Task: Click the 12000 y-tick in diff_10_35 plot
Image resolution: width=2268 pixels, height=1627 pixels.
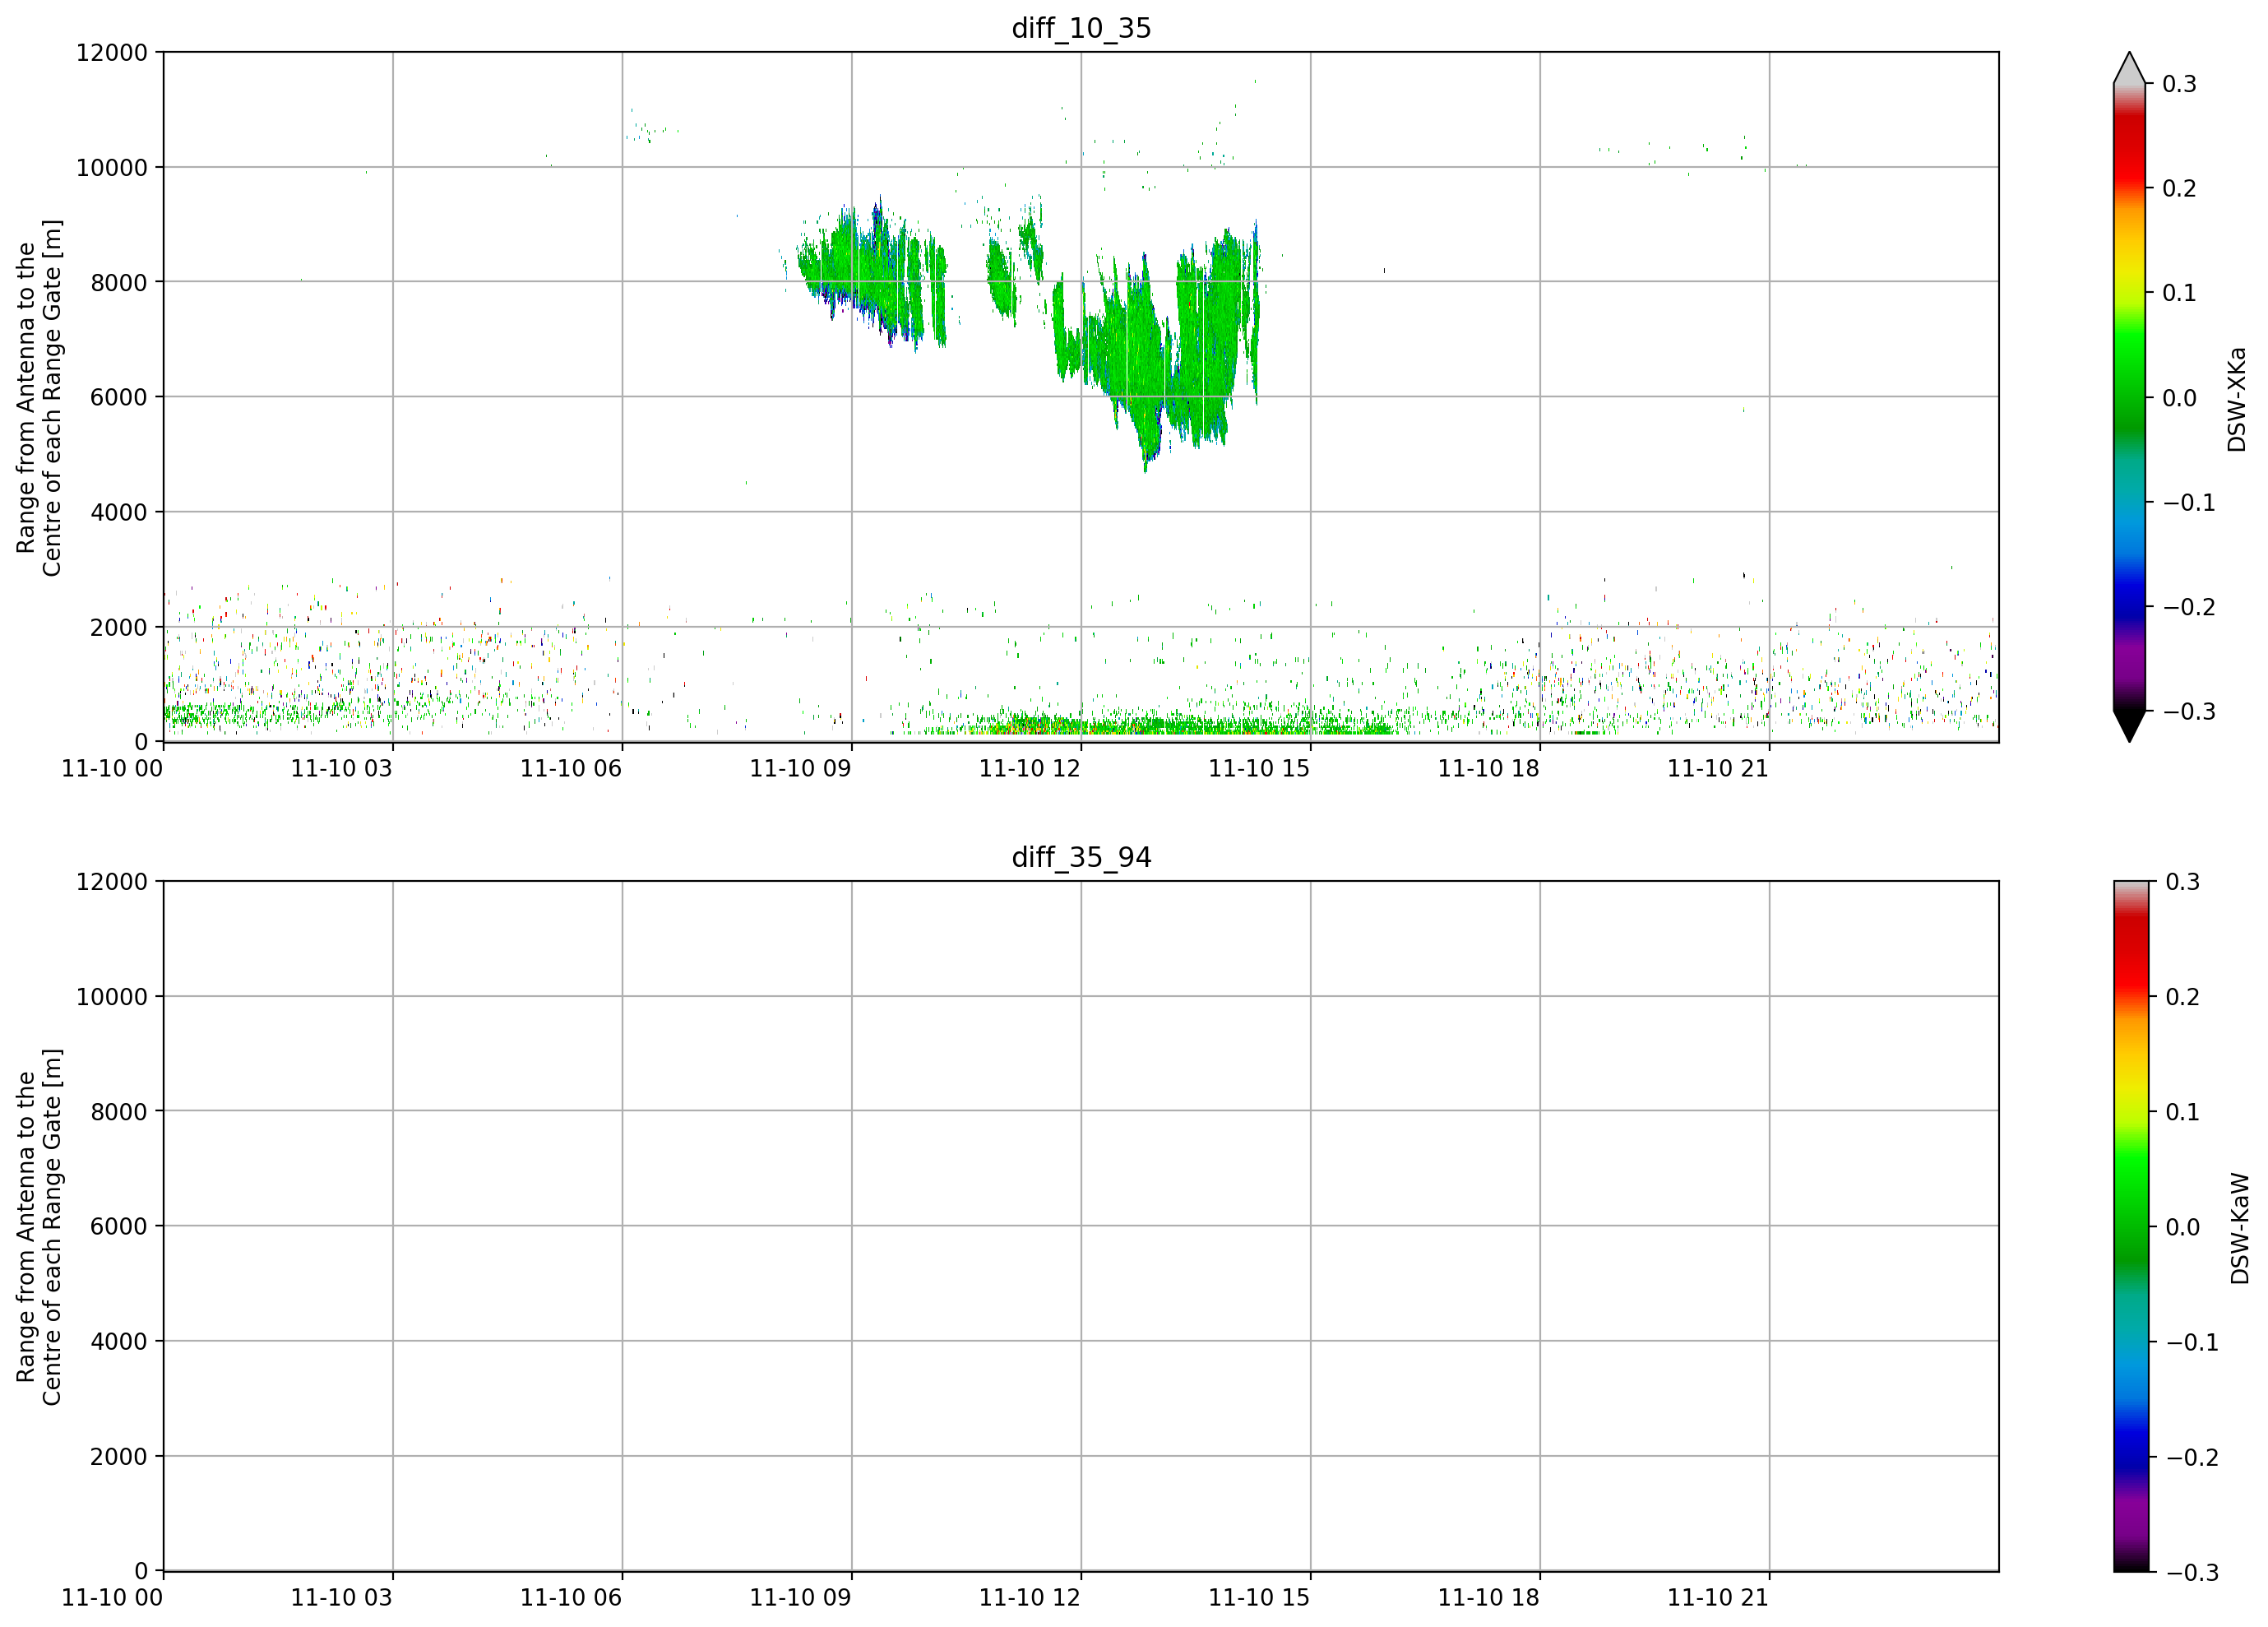Action: [112, 52]
